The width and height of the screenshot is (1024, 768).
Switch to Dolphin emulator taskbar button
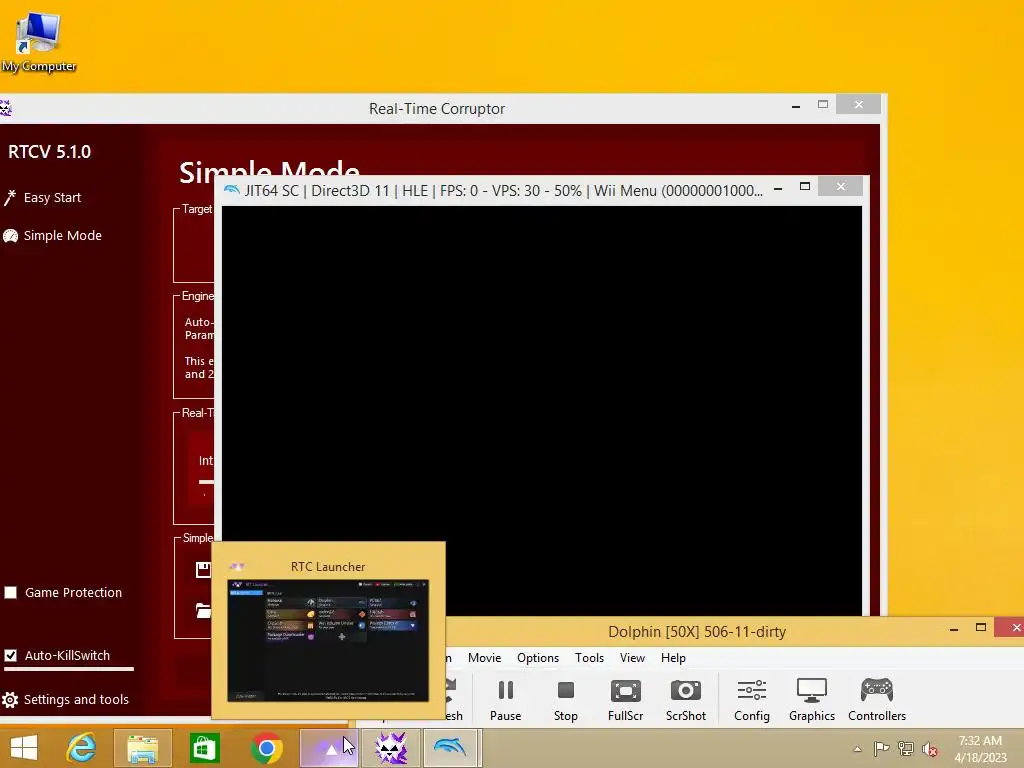tap(451, 748)
